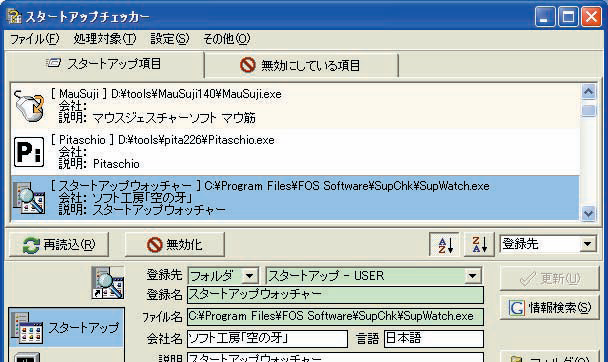
Task: Open the 設定(S) menu
Action: click(169, 39)
